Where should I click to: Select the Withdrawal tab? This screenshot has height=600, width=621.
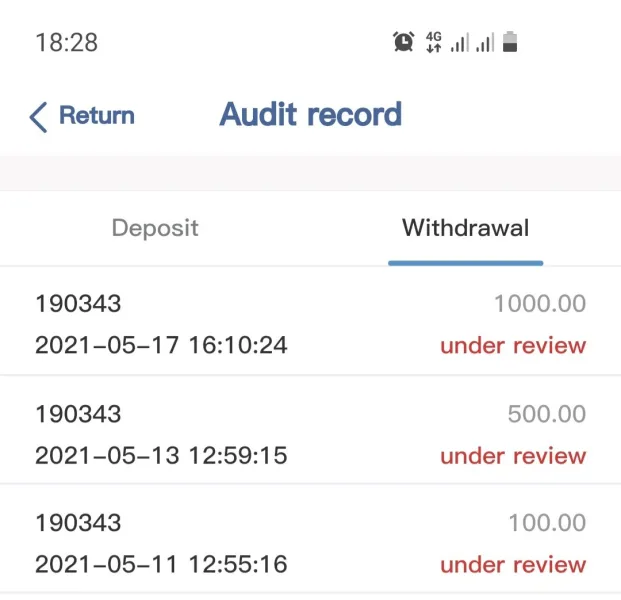[465, 228]
